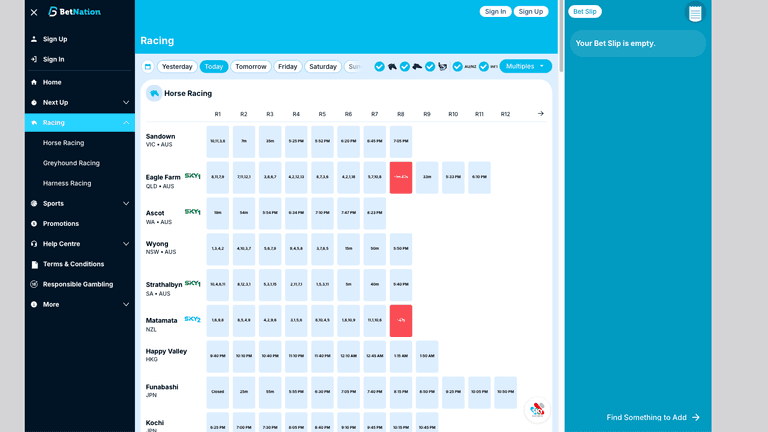Open Greyhound Racing submenu item

71,163
